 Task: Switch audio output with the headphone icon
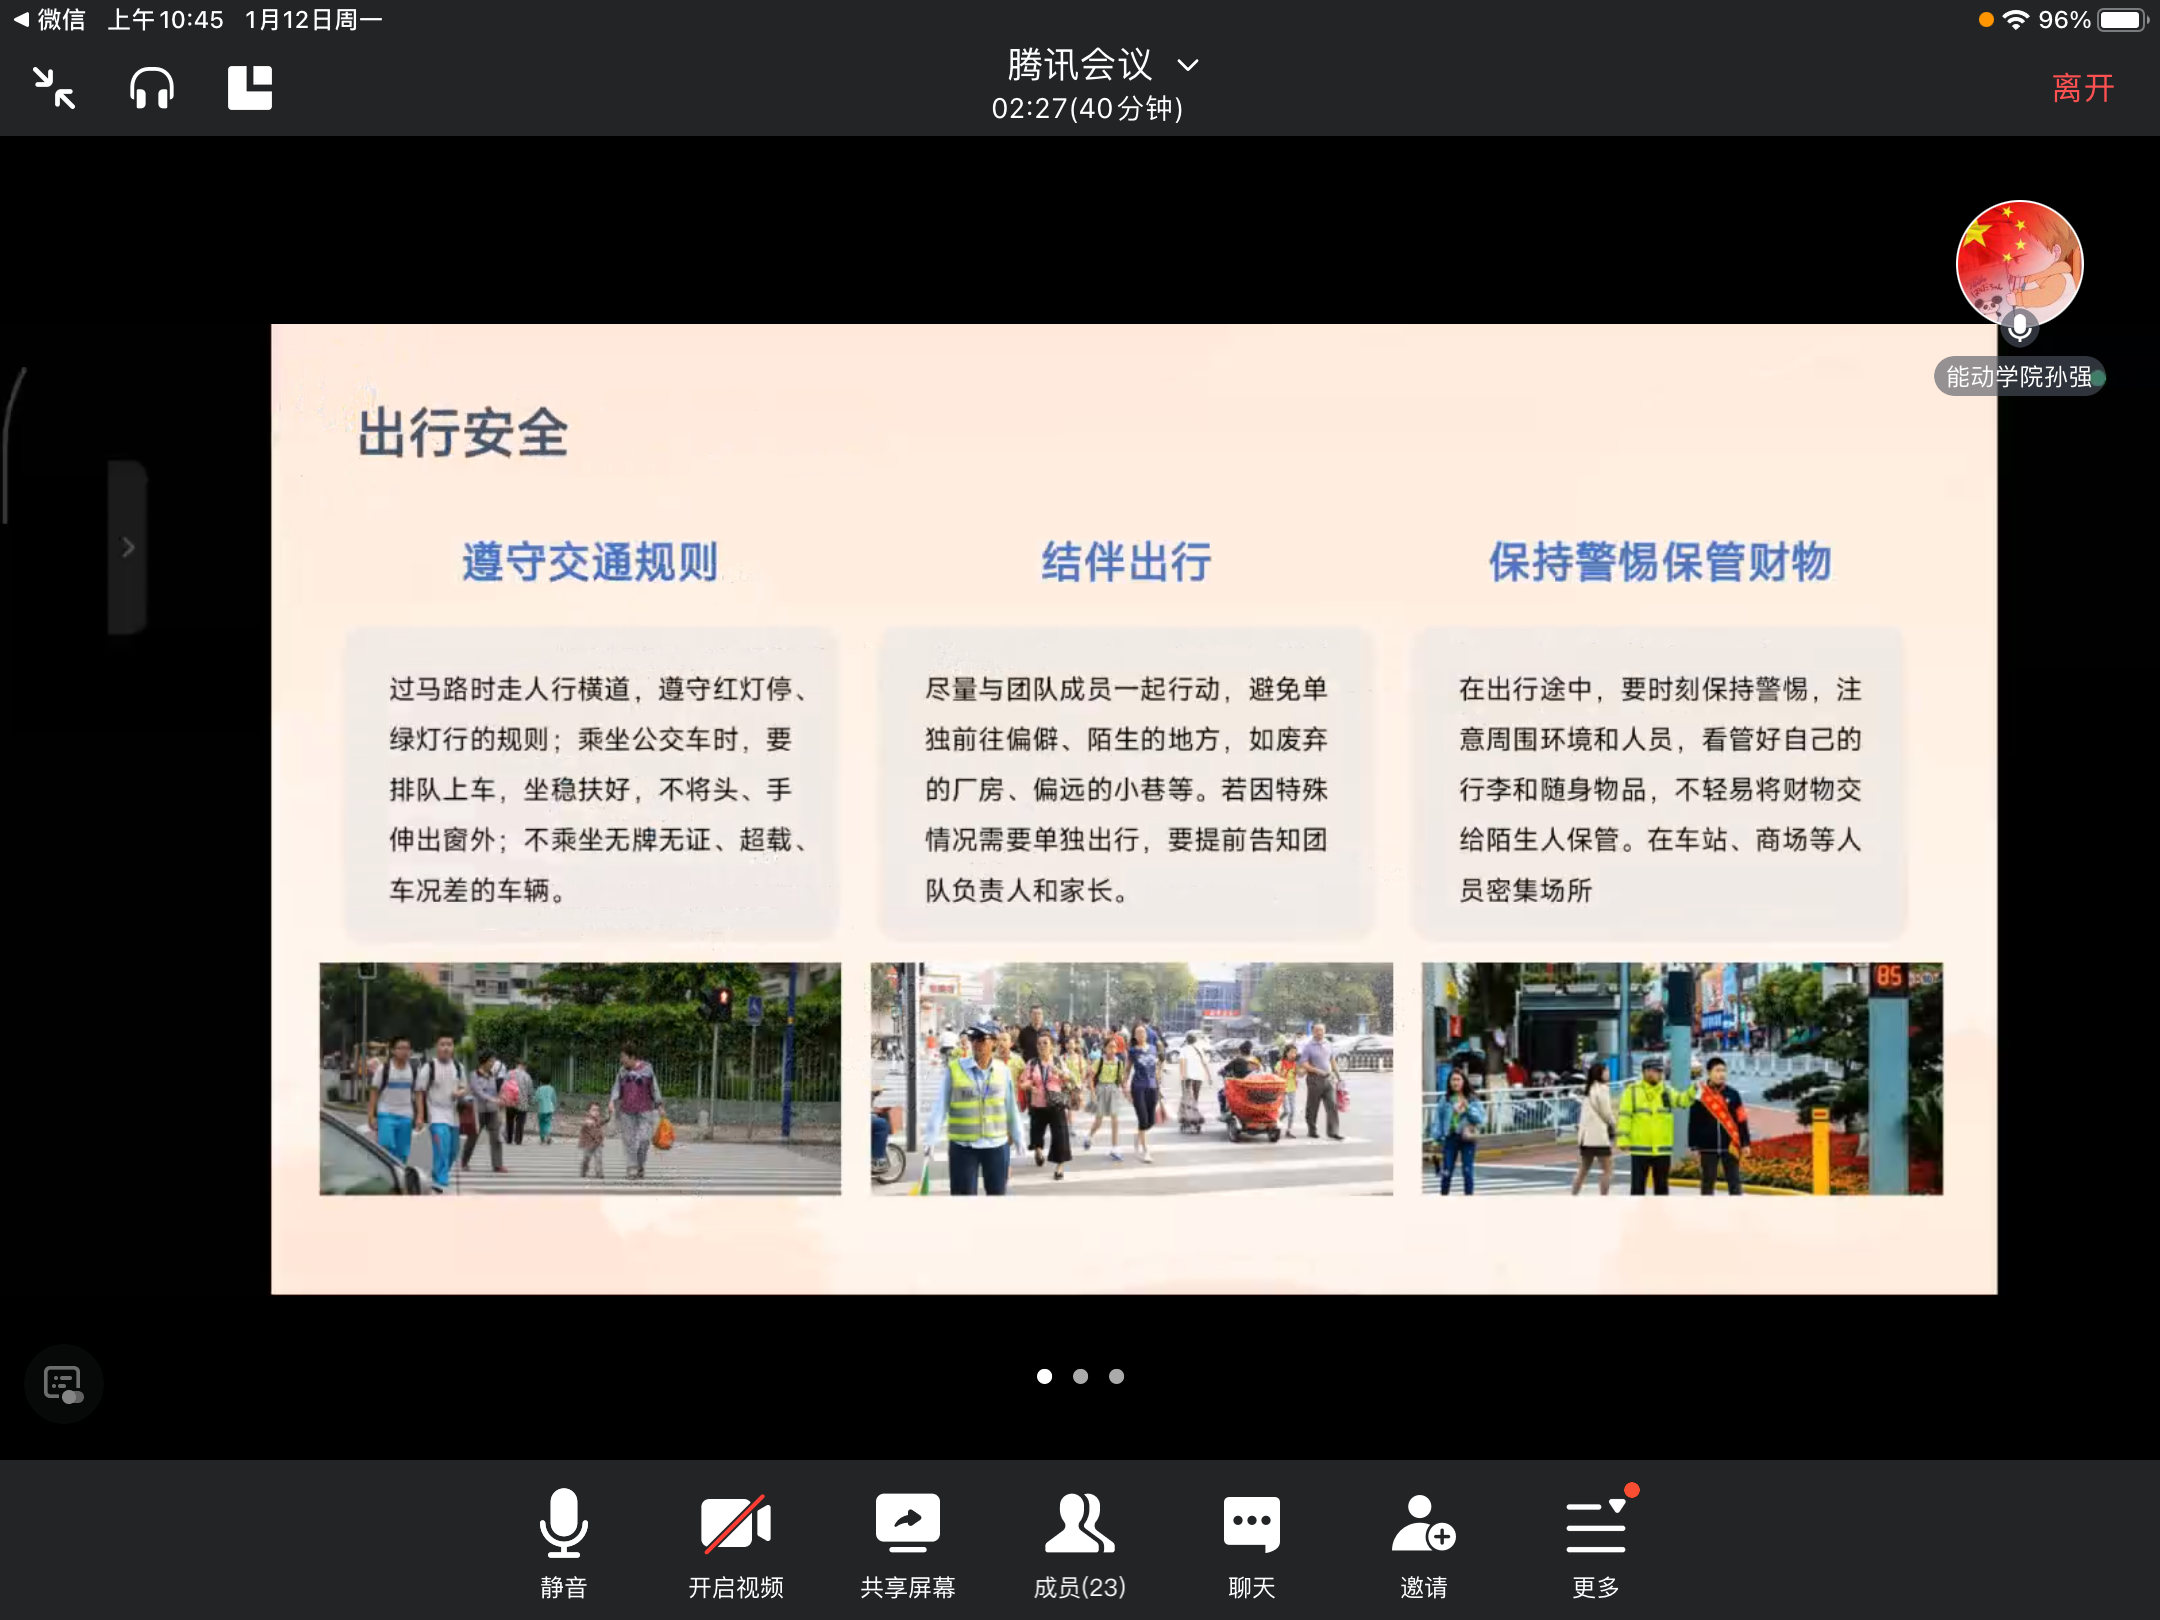tap(152, 88)
